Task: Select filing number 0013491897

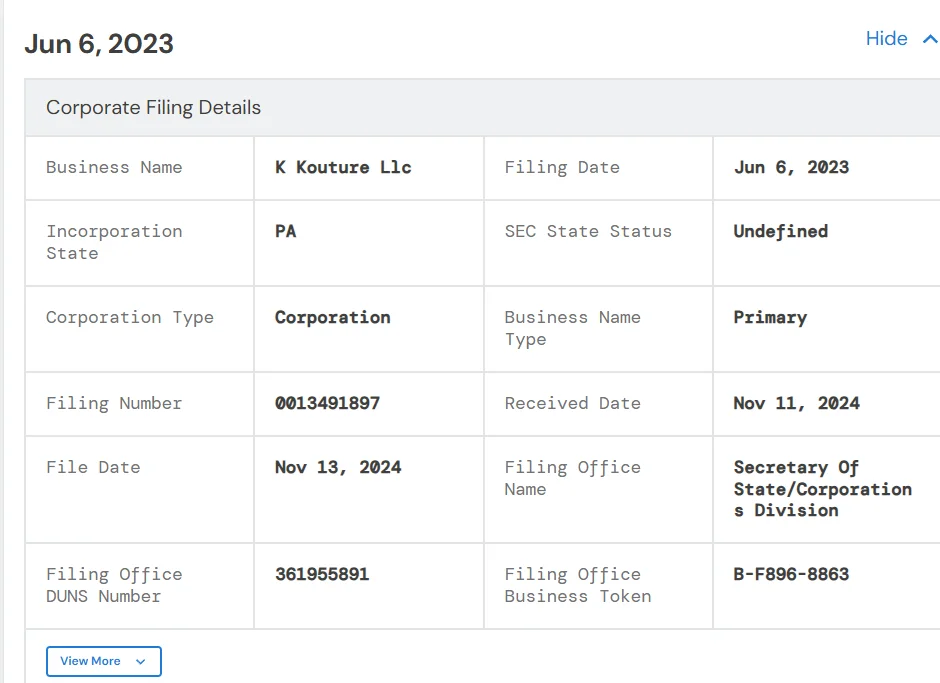Action: [327, 404]
